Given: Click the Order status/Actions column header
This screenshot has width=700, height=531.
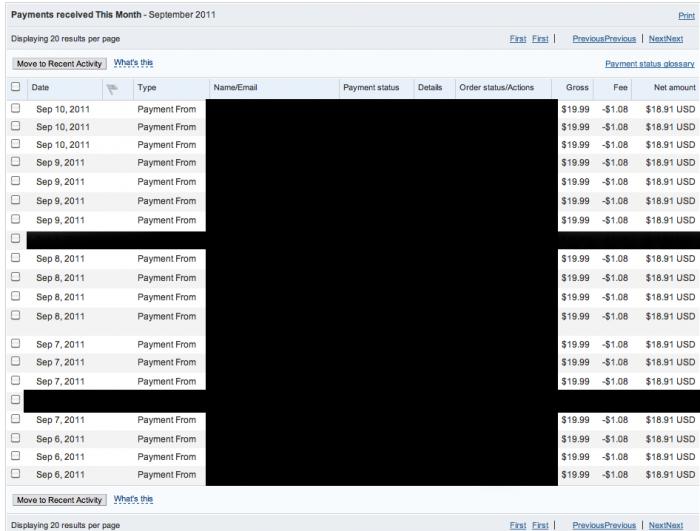Looking at the screenshot, I should tap(496, 88).
